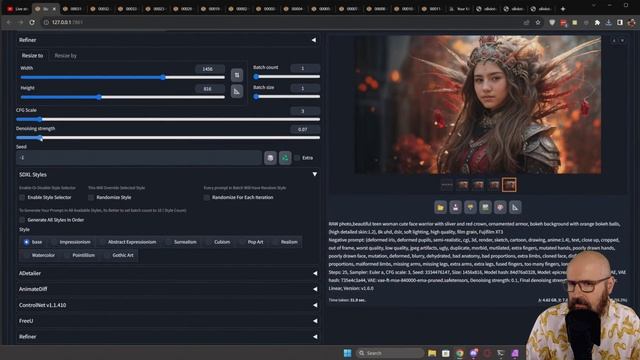
Task: Open Chrome from the taskbar
Action: click(x=460, y=353)
